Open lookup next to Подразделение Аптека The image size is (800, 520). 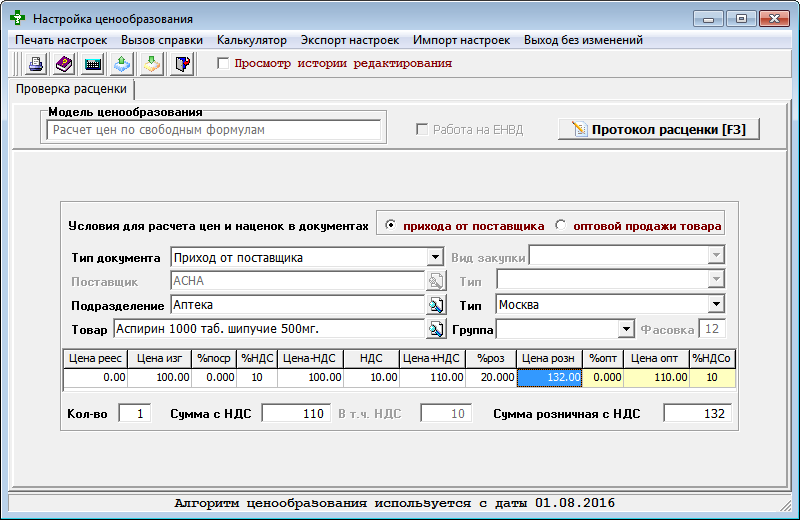(436, 305)
